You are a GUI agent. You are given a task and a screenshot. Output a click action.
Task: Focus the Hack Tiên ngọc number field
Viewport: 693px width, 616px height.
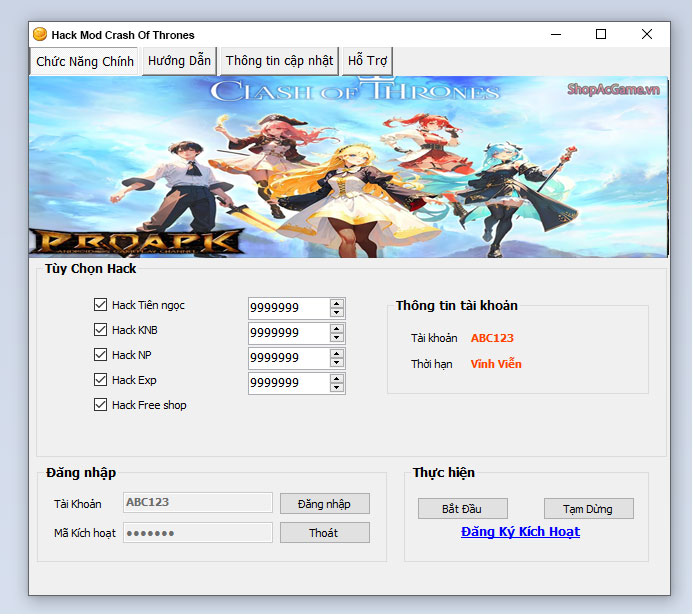click(289, 308)
